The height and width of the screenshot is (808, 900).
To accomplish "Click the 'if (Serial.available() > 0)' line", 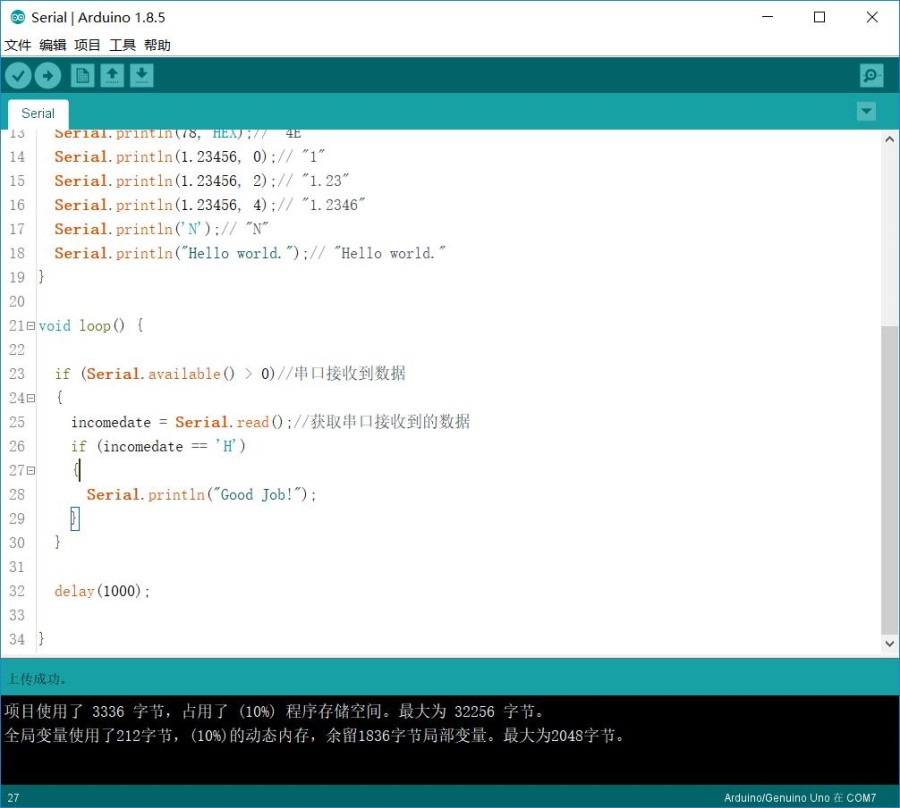I will (230, 374).
